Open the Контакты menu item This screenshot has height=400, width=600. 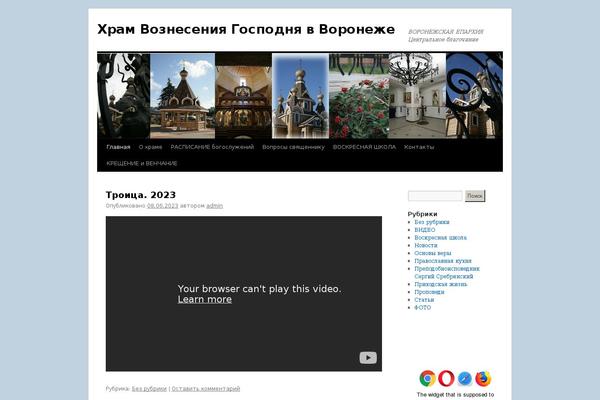coord(419,147)
